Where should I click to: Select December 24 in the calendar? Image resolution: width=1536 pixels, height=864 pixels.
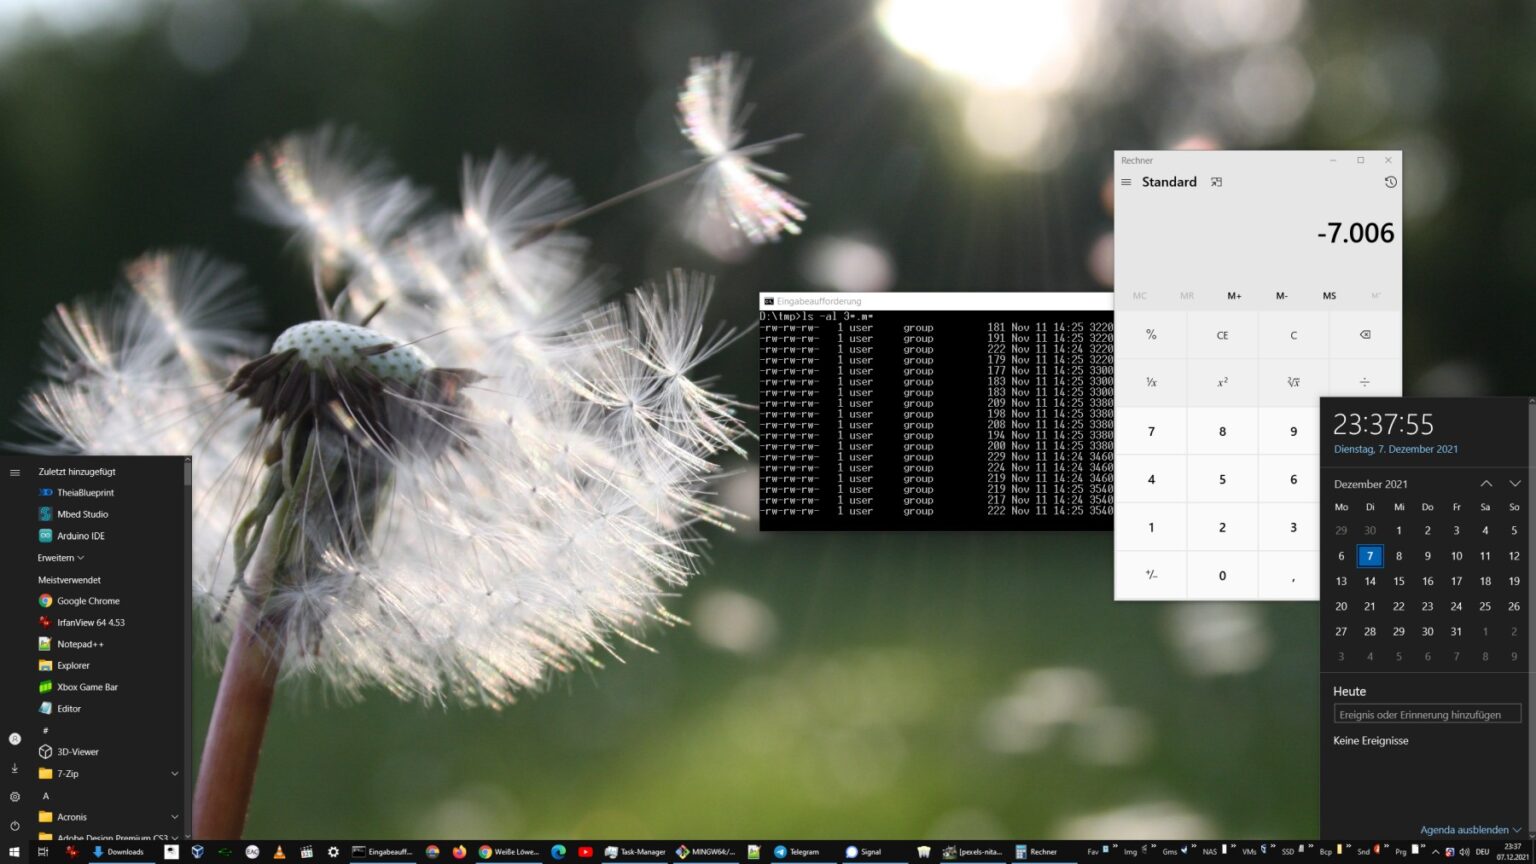click(1456, 606)
